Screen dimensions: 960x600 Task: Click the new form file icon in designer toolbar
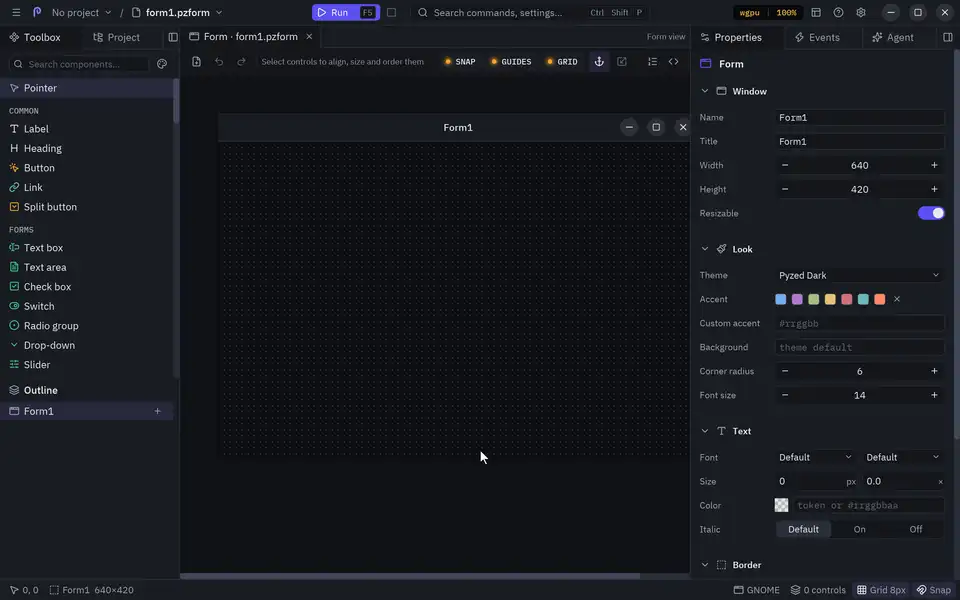(x=196, y=61)
